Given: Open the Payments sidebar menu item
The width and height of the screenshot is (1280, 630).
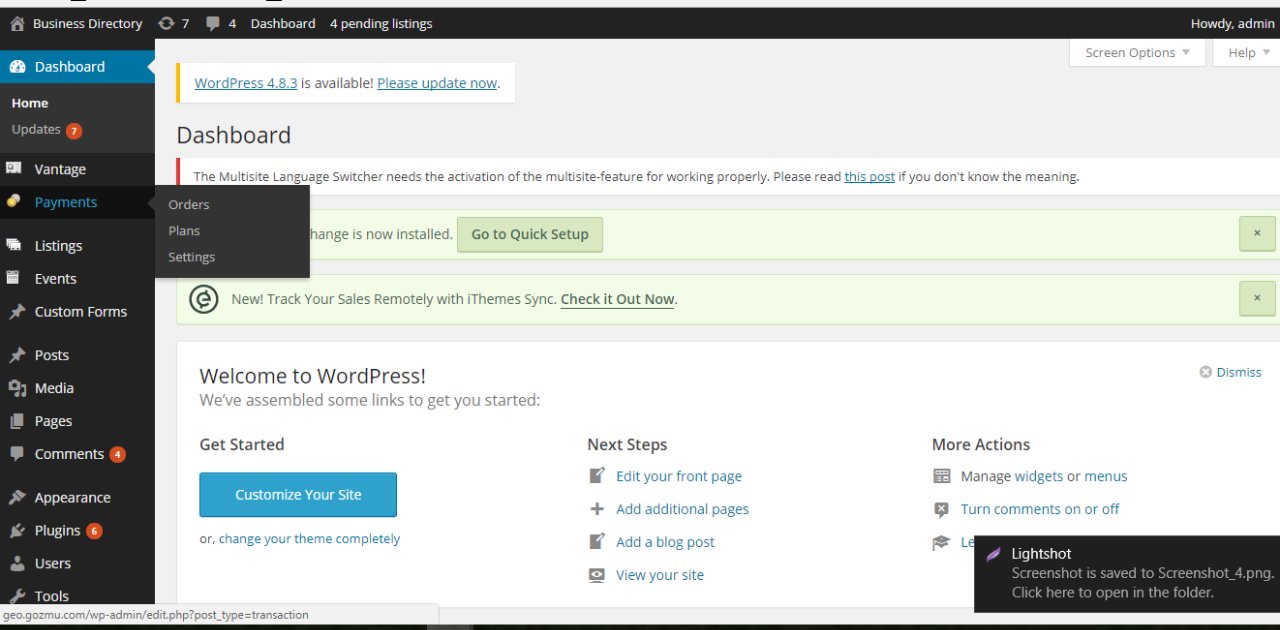Looking at the screenshot, I should coord(77,202).
